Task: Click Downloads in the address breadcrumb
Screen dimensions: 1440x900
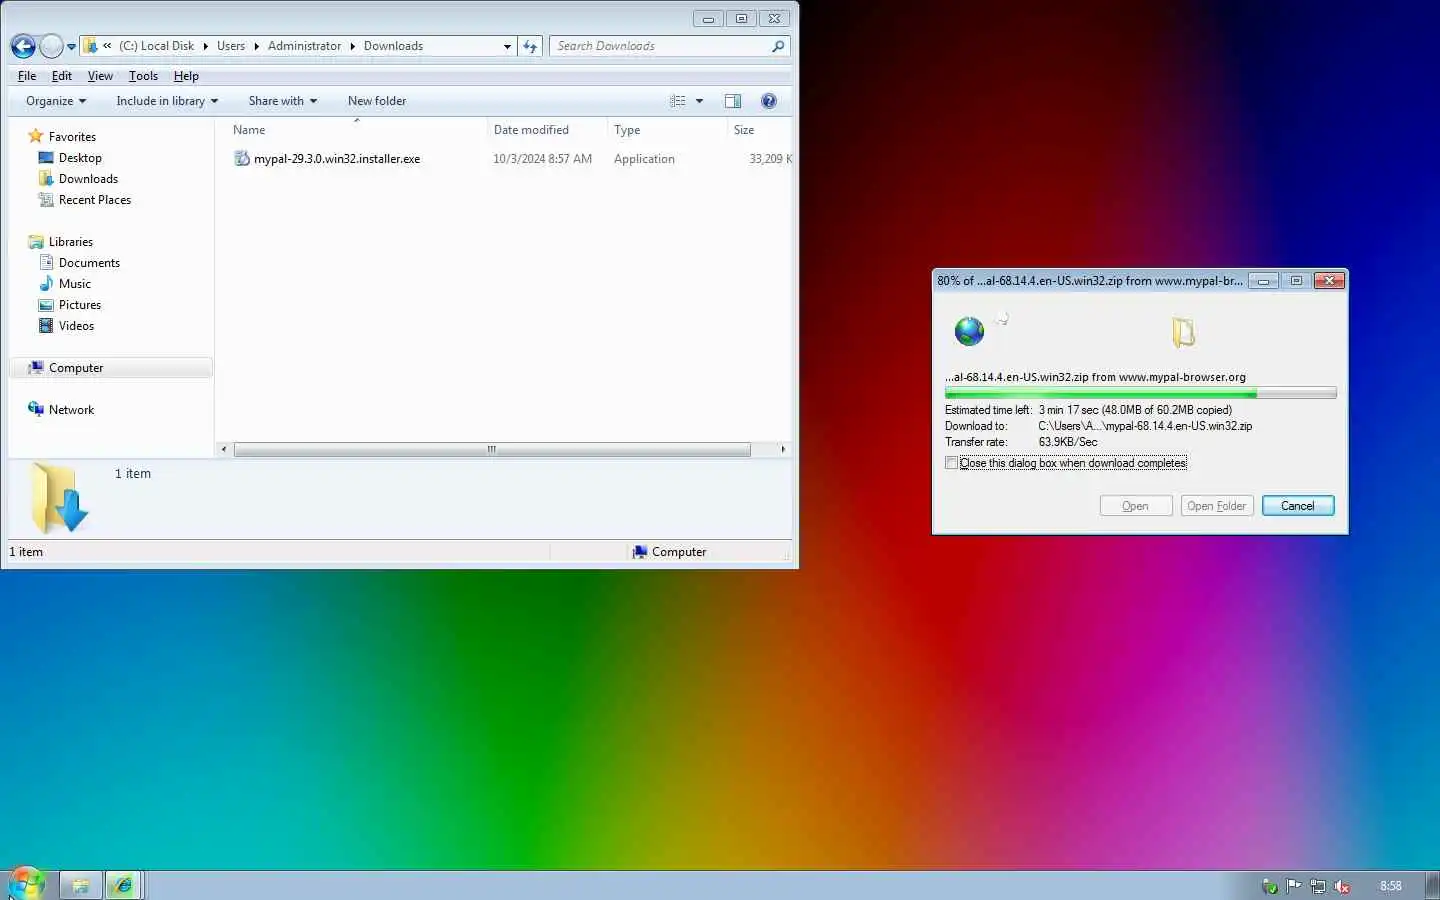Action: (393, 46)
